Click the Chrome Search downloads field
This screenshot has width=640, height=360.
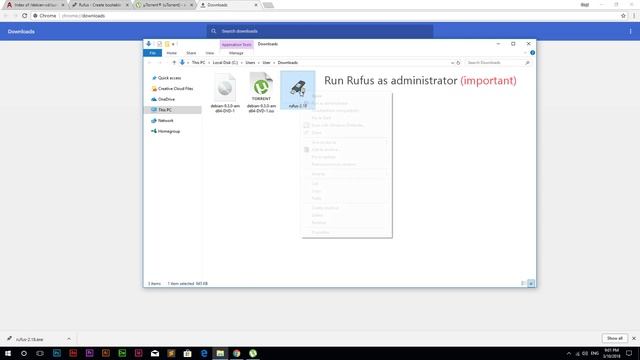[320, 31]
